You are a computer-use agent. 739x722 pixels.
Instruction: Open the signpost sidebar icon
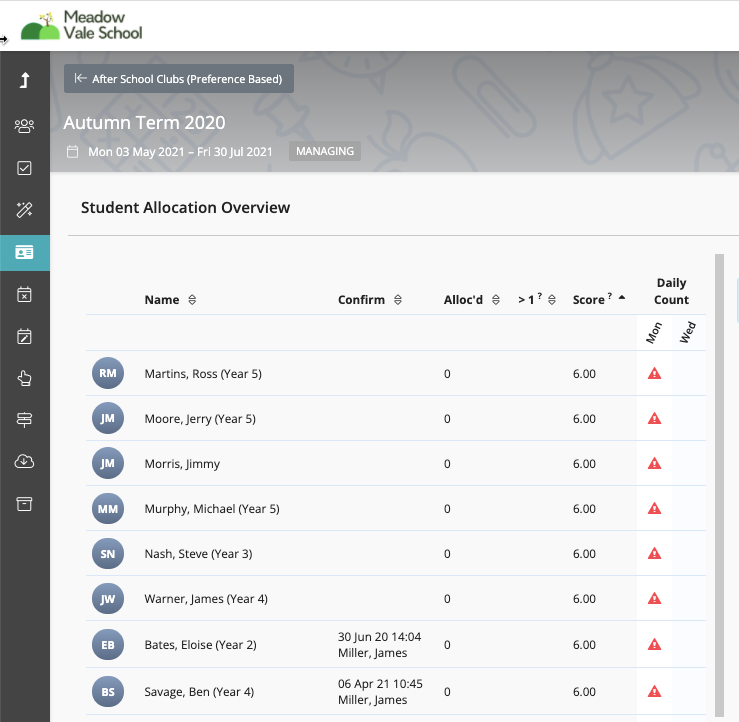(25, 419)
